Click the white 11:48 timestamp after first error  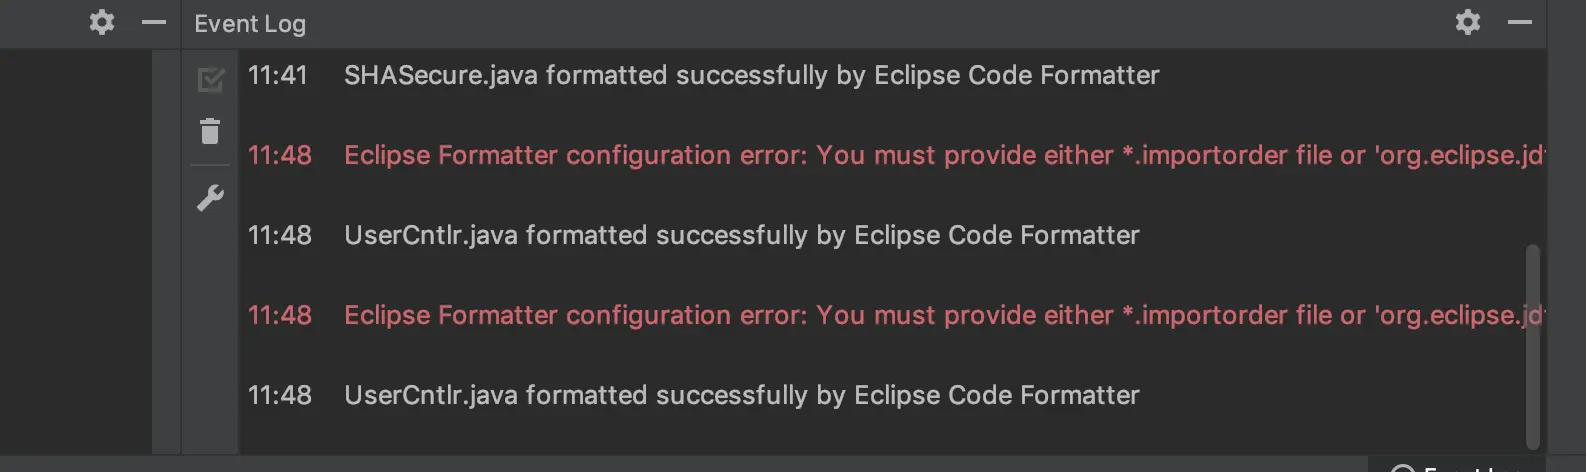pyautogui.click(x=279, y=236)
